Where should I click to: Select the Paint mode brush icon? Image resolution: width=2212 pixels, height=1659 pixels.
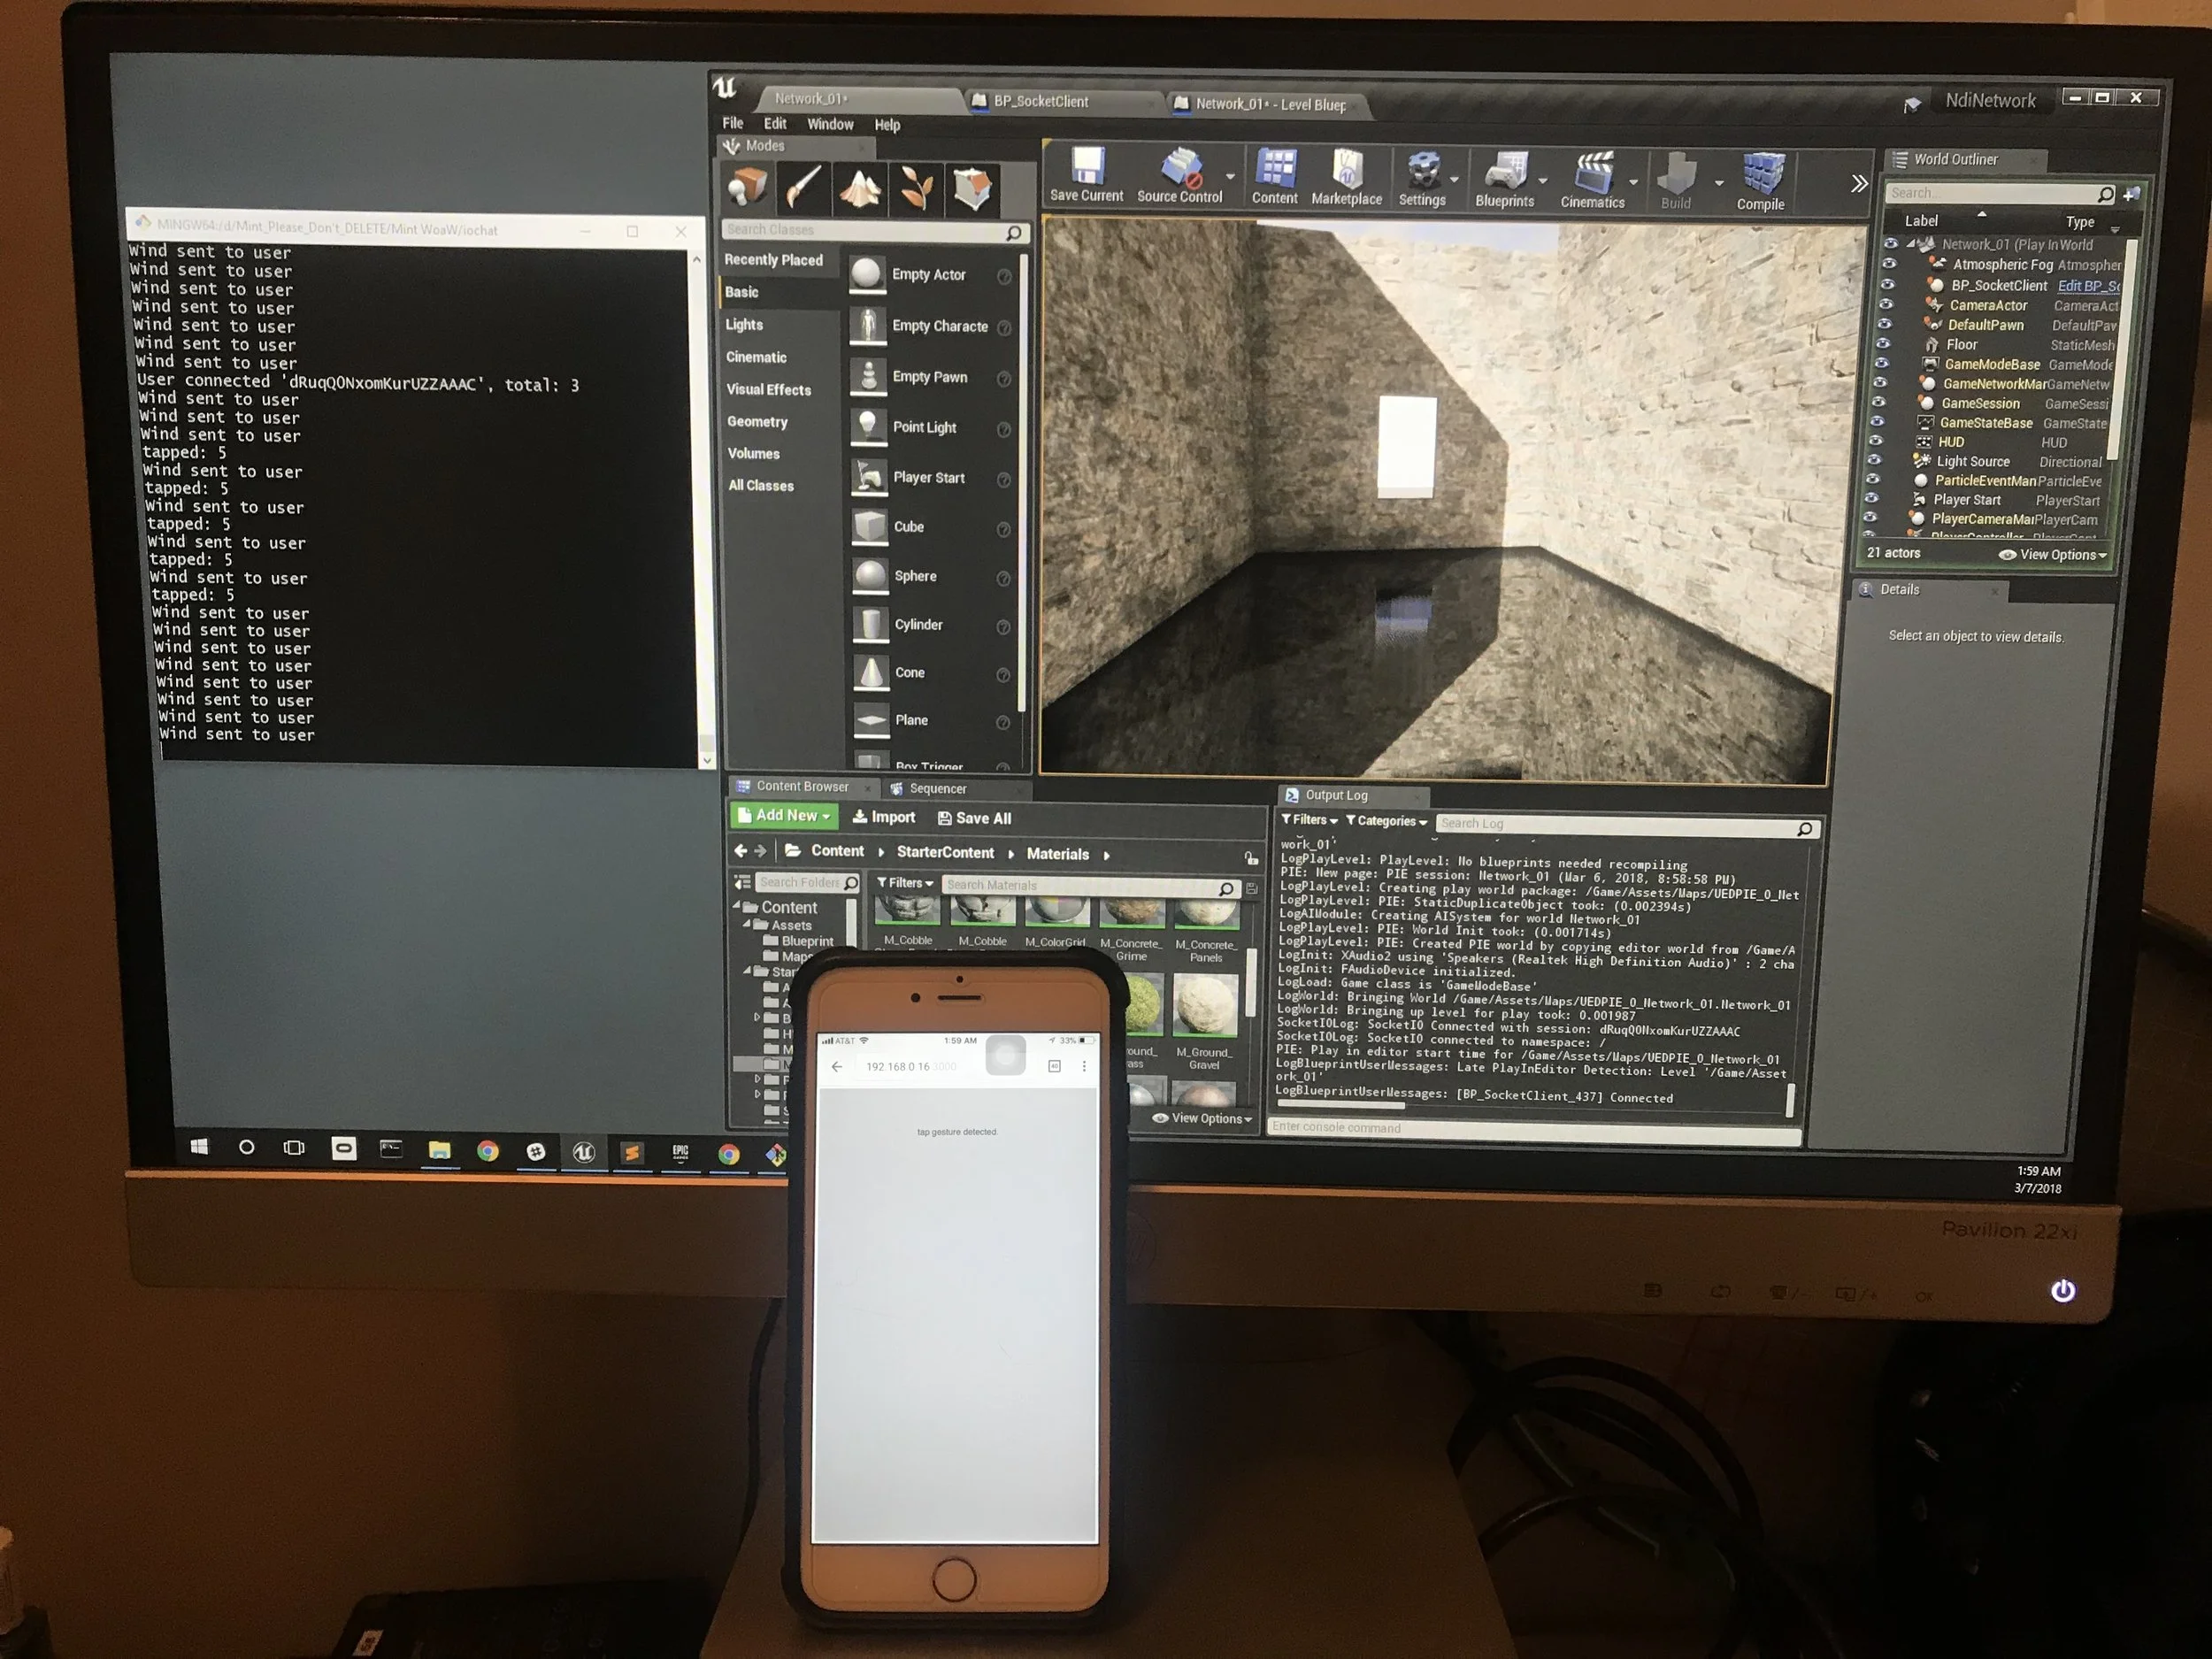(803, 186)
